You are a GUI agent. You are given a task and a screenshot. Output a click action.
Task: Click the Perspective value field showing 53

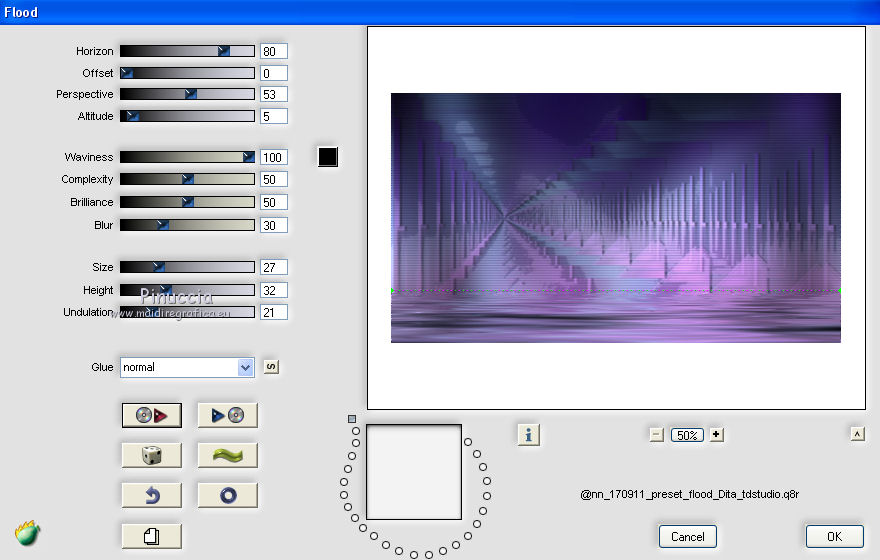click(274, 94)
